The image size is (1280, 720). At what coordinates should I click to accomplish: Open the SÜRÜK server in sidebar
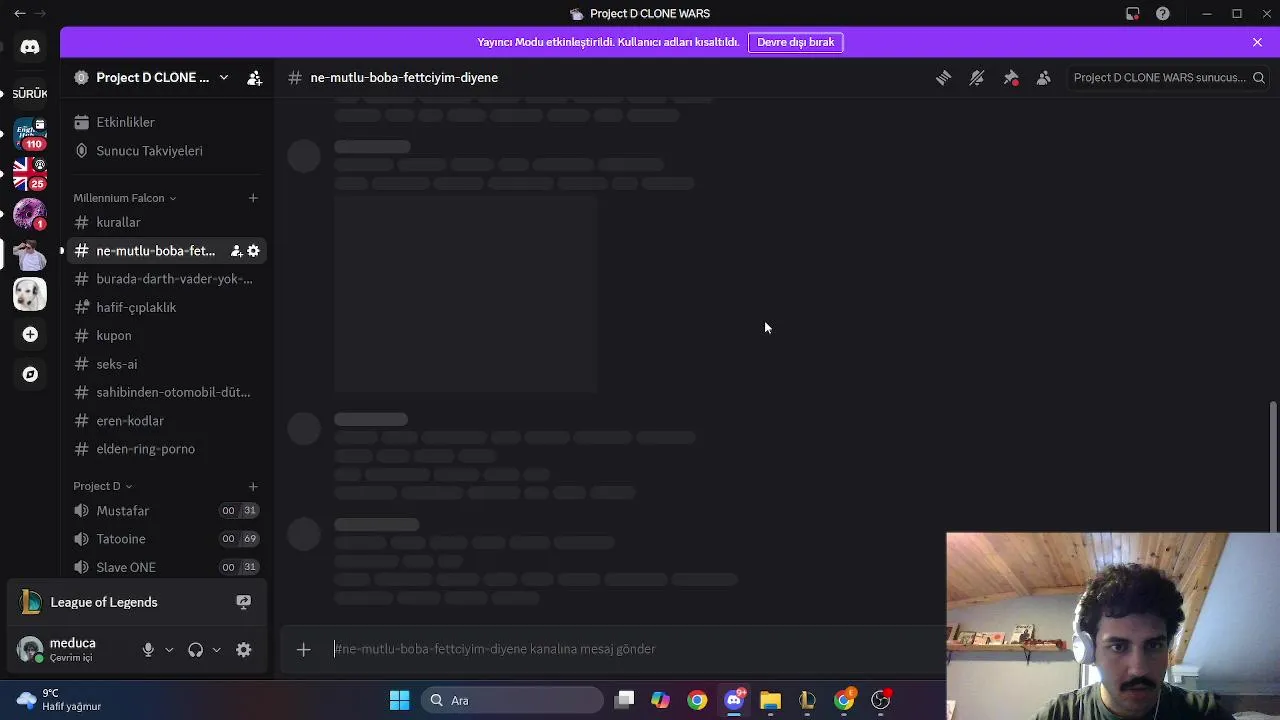(x=30, y=93)
